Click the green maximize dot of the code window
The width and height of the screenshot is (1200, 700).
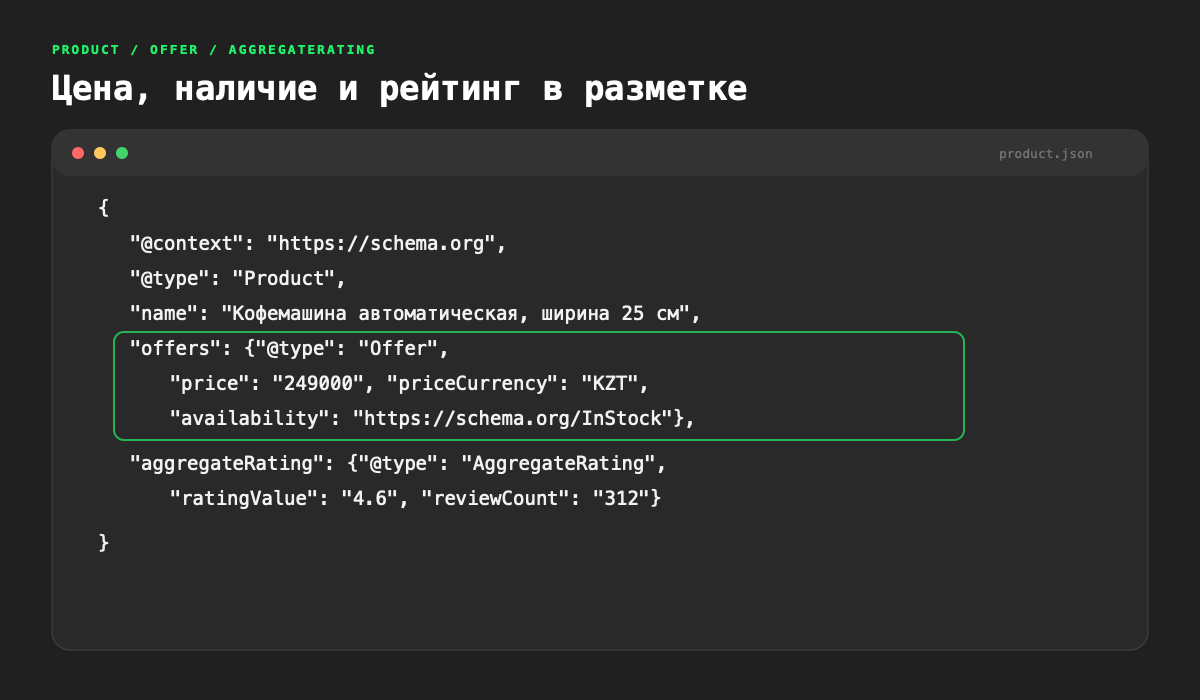pos(122,153)
